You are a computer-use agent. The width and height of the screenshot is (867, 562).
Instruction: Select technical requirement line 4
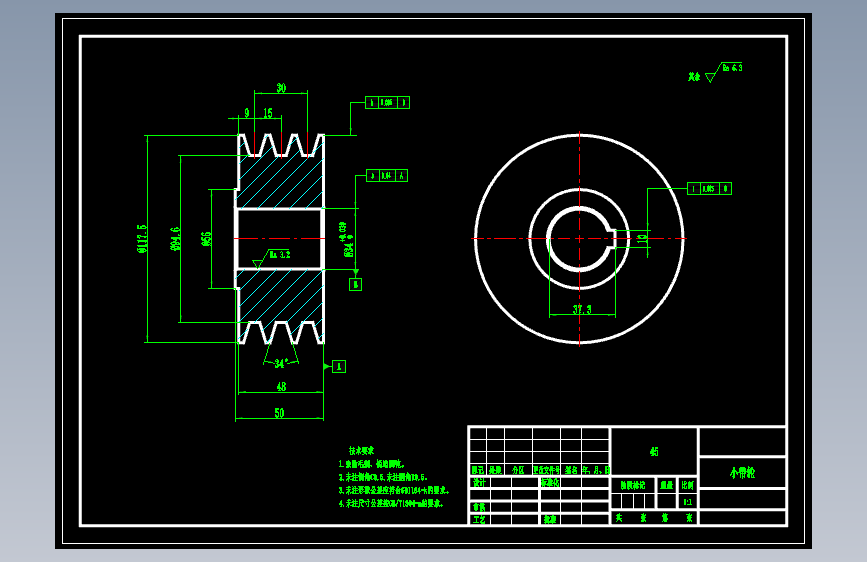point(390,503)
